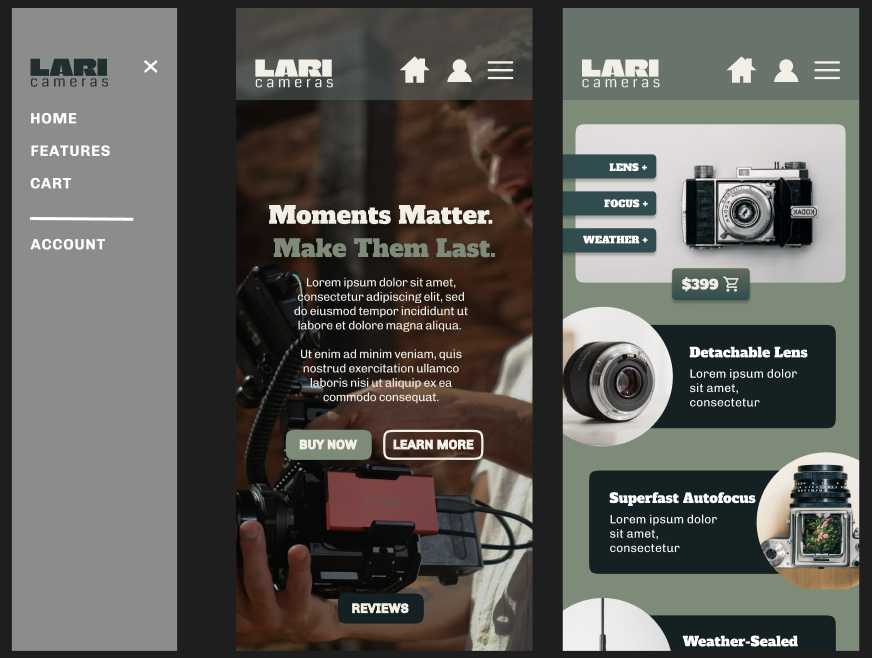Expand the LENS + feature tag
The height and width of the screenshot is (658, 872).
pyautogui.click(x=610, y=167)
